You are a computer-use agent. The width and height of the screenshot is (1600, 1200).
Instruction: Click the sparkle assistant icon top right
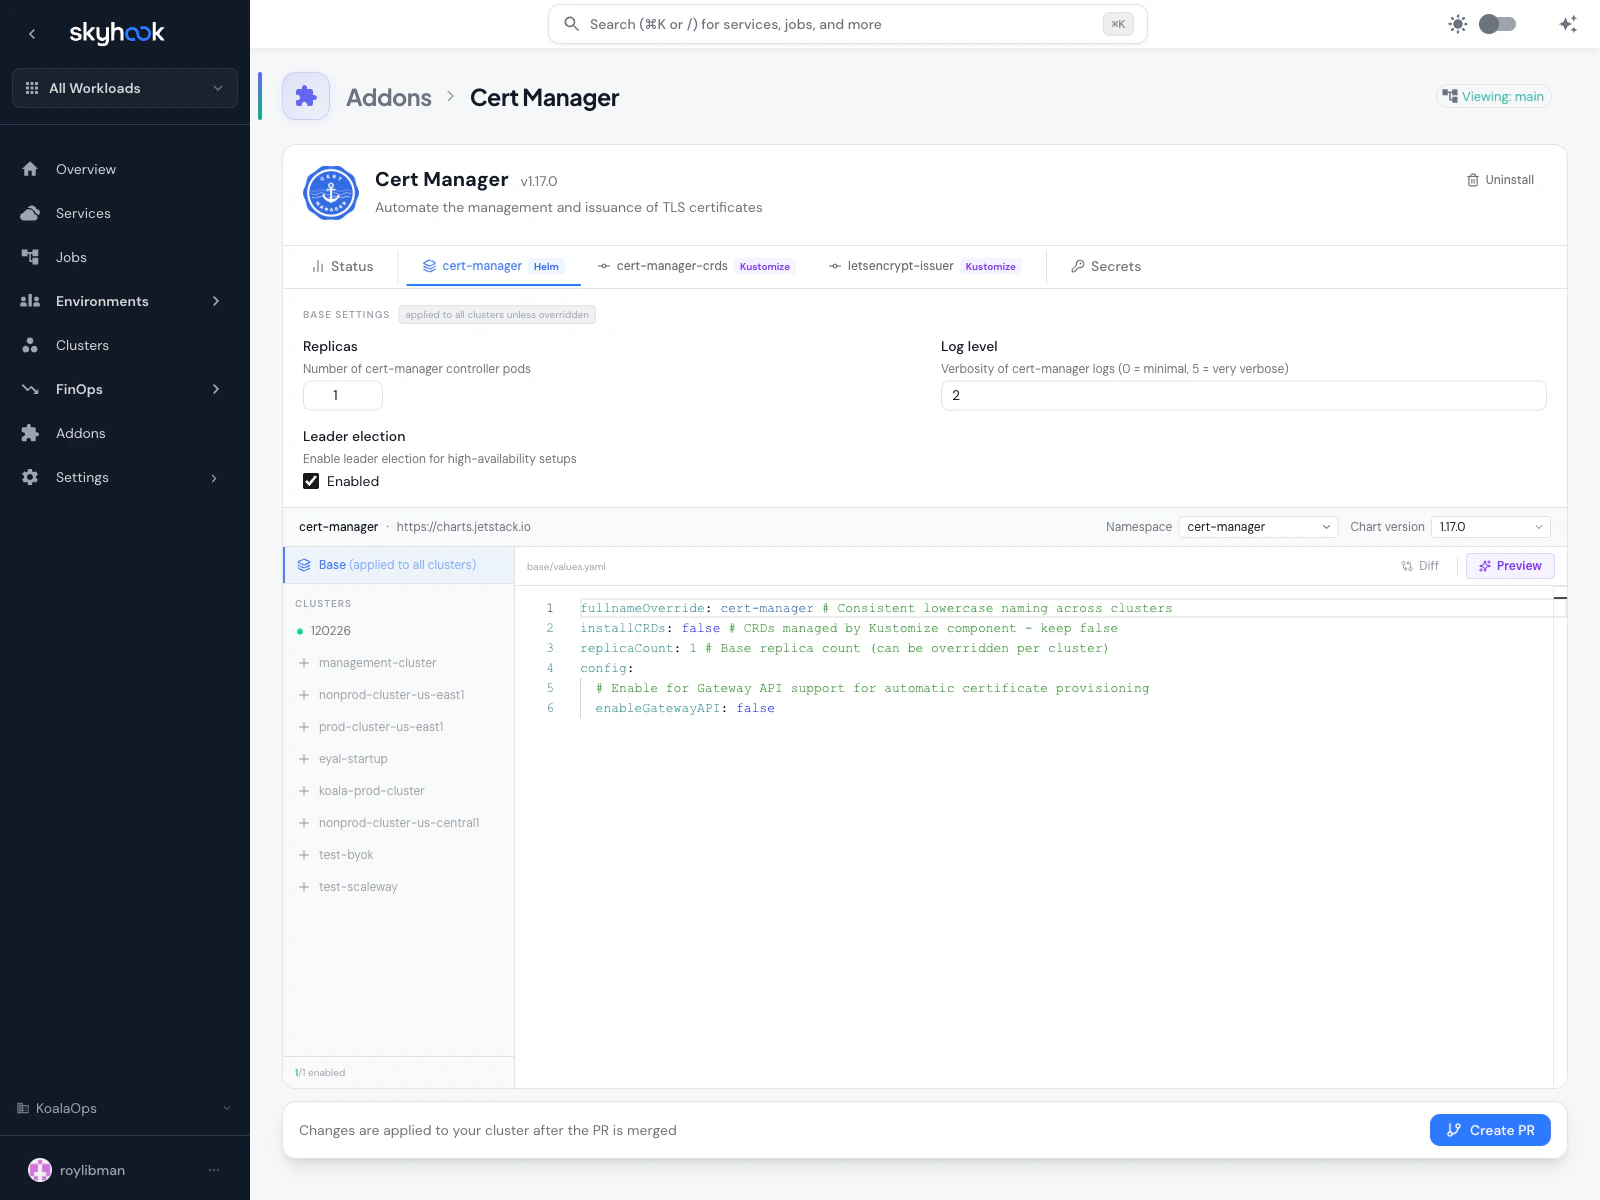pyautogui.click(x=1567, y=23)
